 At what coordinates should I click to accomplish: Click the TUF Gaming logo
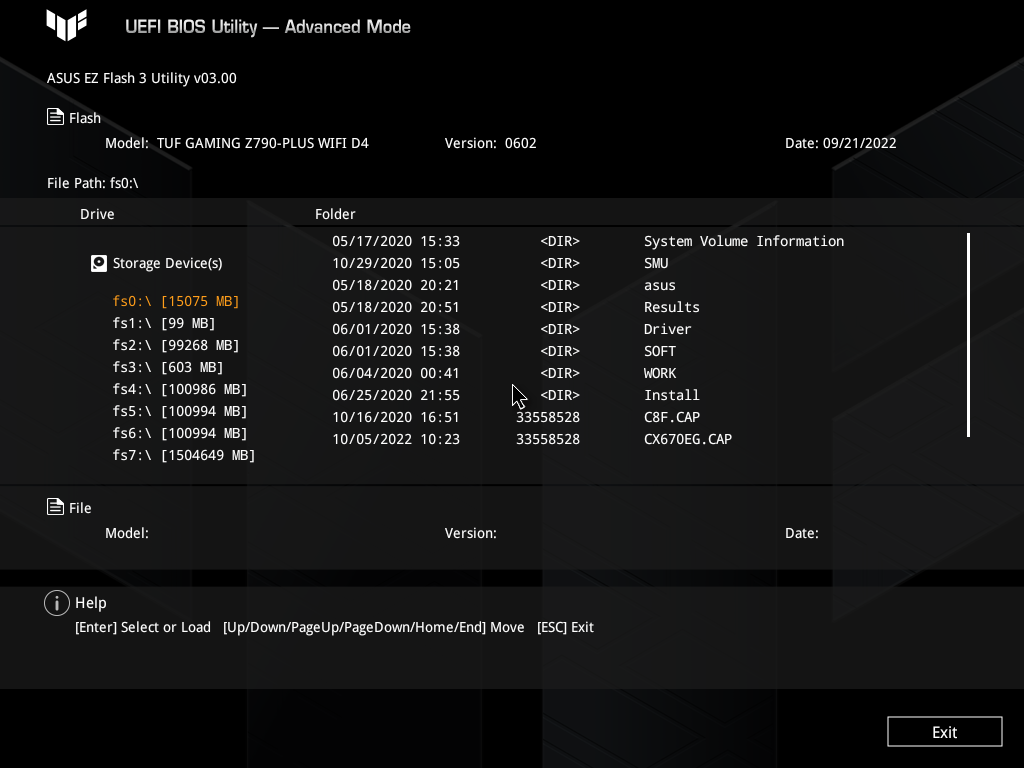[x=66, y=26]
